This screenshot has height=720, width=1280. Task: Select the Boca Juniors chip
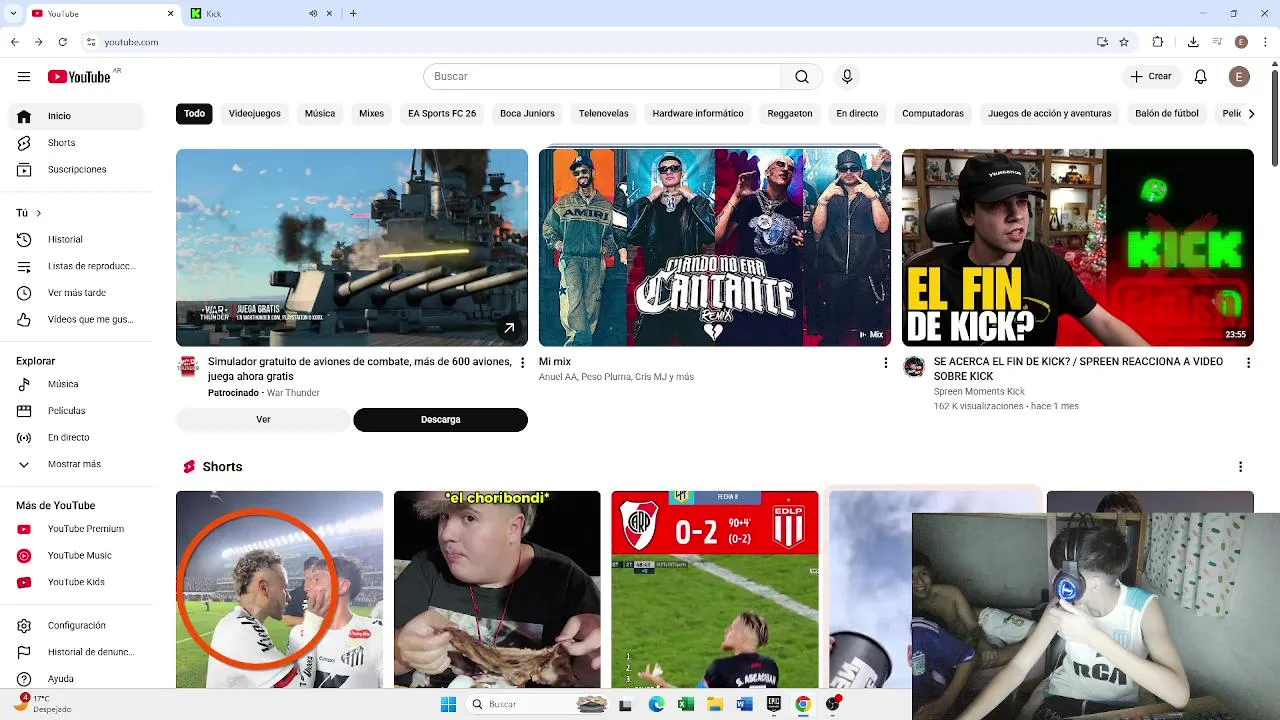coord(527,114)
